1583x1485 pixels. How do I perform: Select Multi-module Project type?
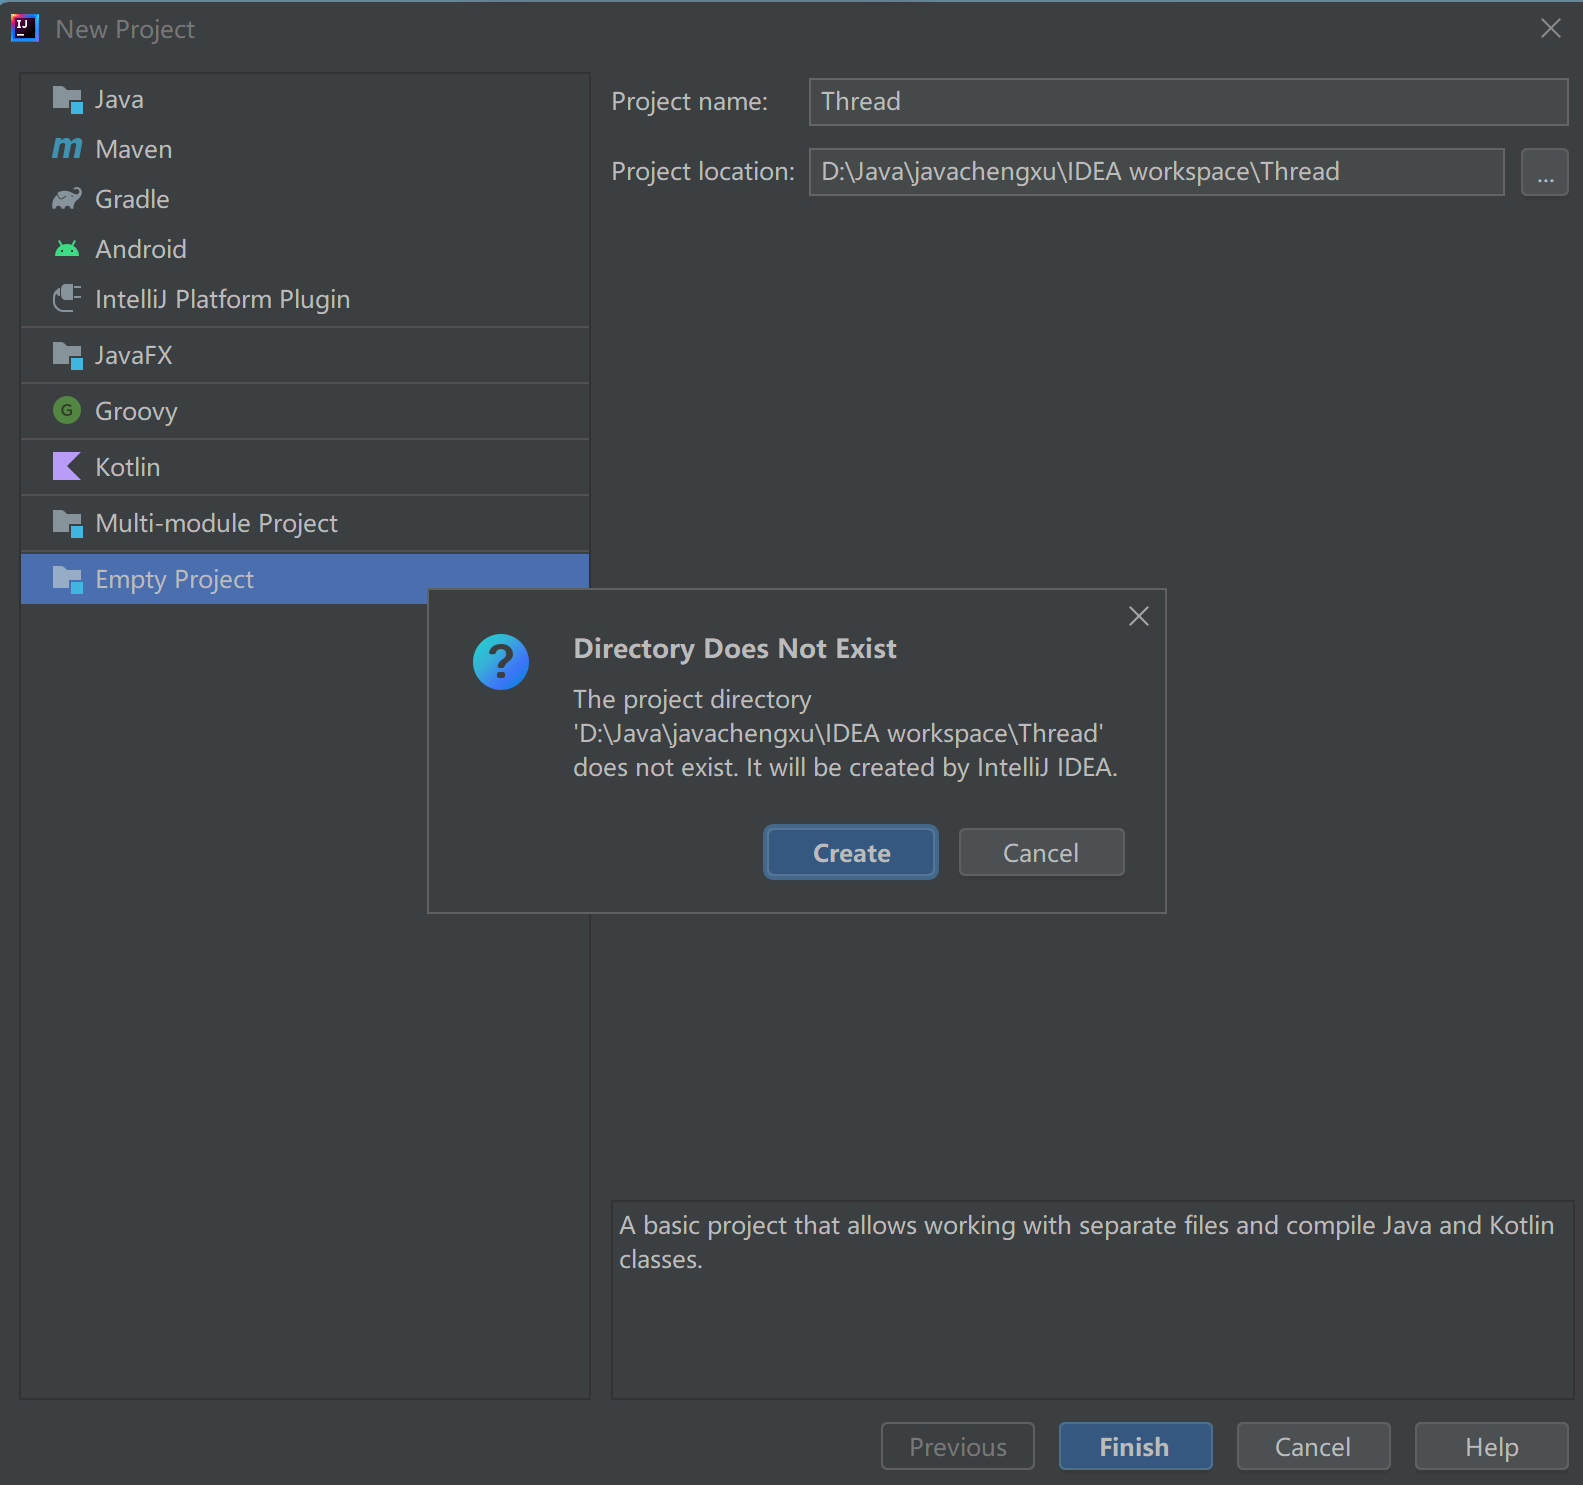pyautogui.click(x=305, y=523)
